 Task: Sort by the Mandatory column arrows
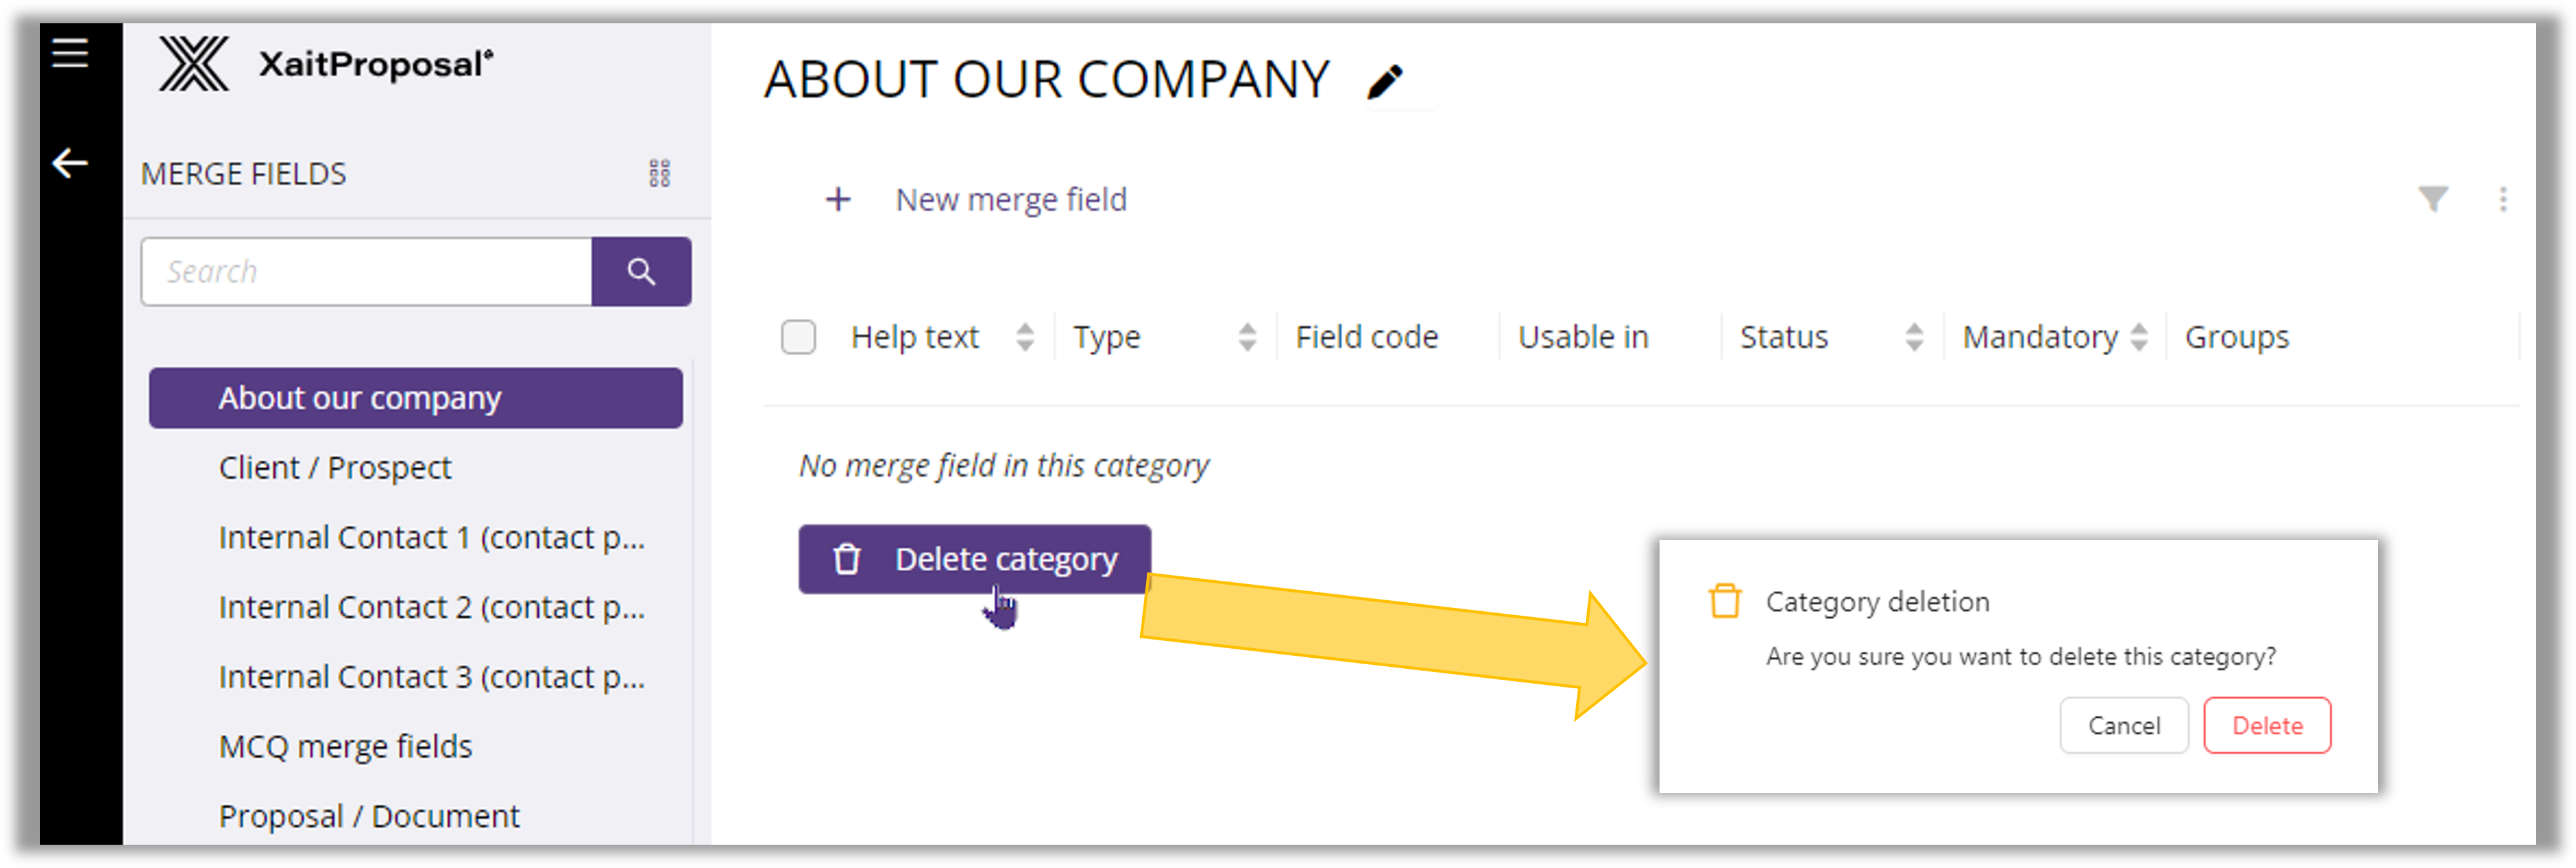click(2139, 338)
